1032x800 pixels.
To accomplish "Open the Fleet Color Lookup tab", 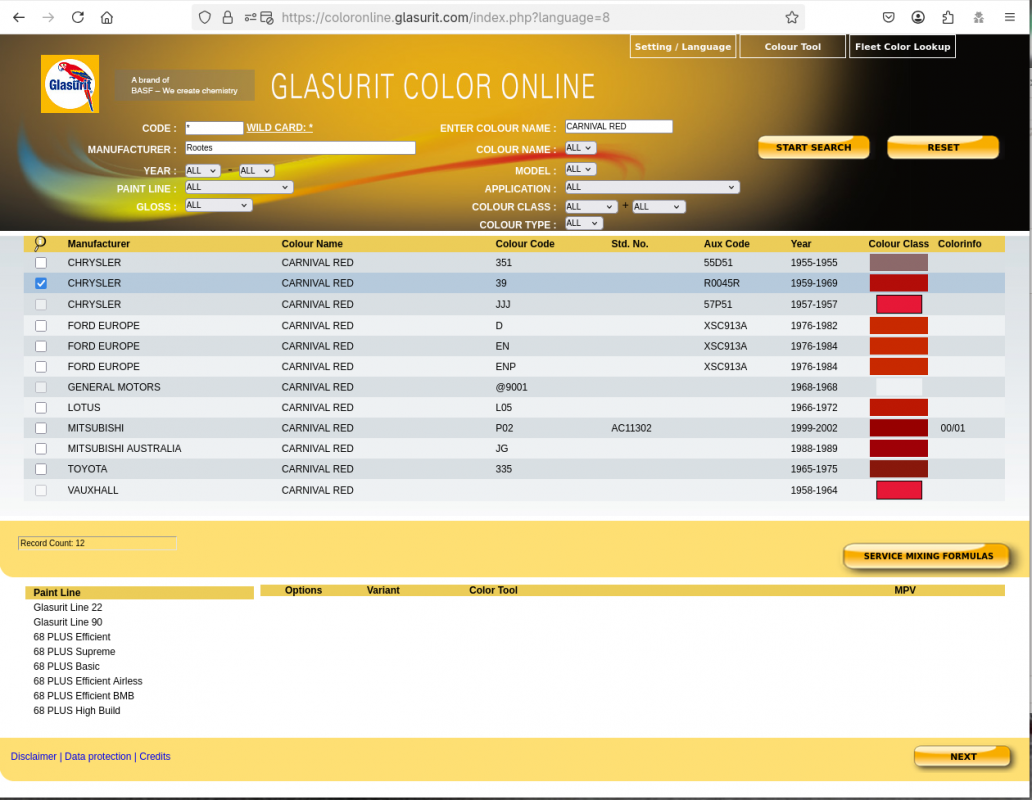I will point(902,47).
